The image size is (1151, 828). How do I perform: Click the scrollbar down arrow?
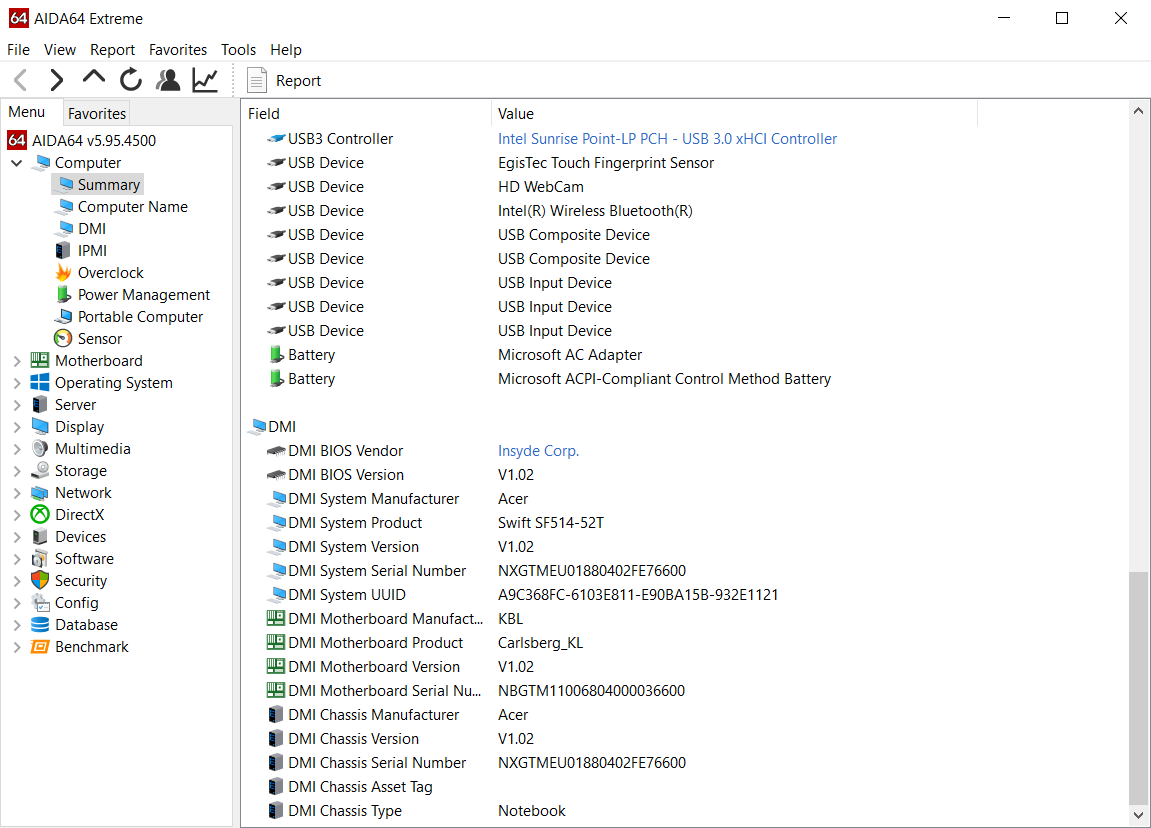tap(1138, 815)
